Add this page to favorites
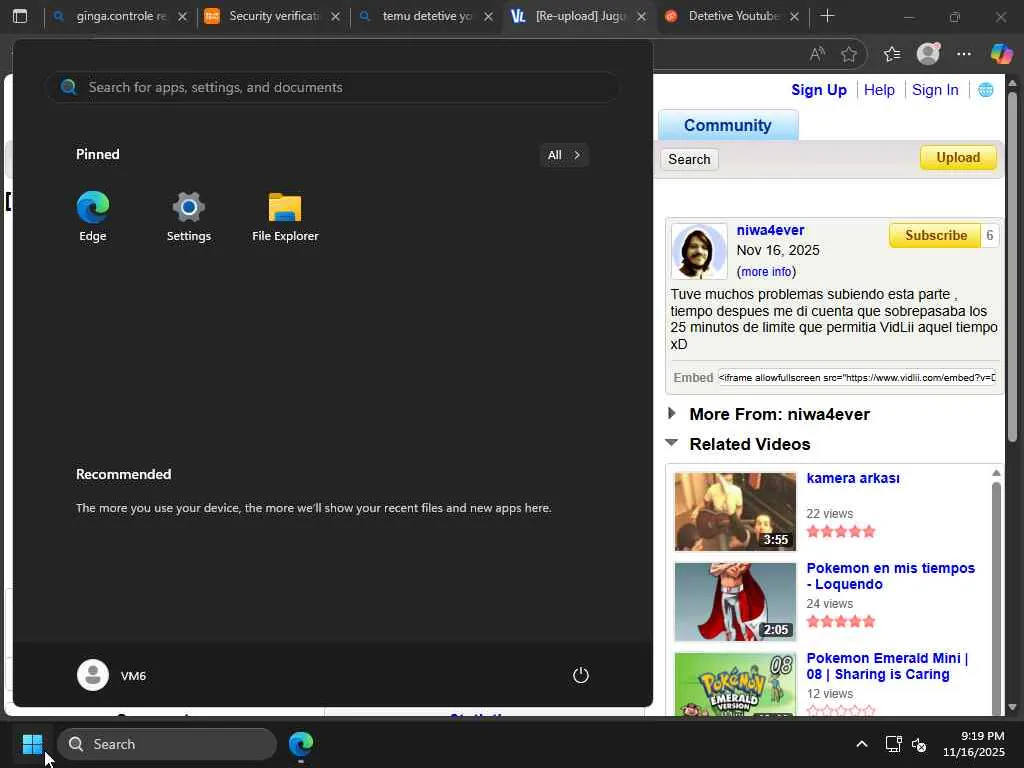 point(848,54)
